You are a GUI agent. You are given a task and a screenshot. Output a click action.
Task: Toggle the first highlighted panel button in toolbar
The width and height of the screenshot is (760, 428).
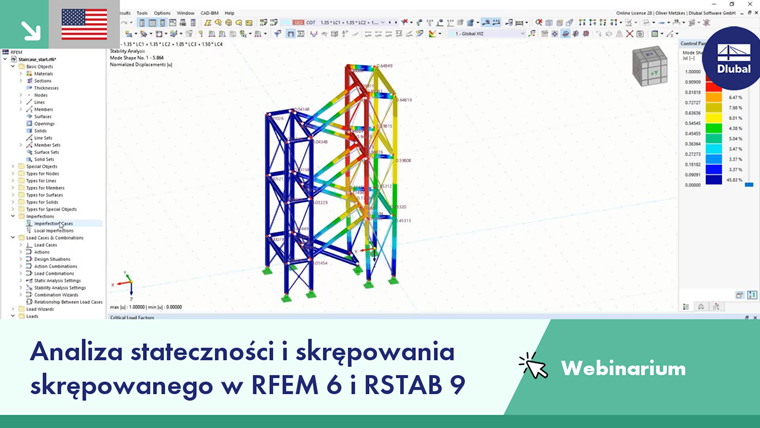point(142,22)
